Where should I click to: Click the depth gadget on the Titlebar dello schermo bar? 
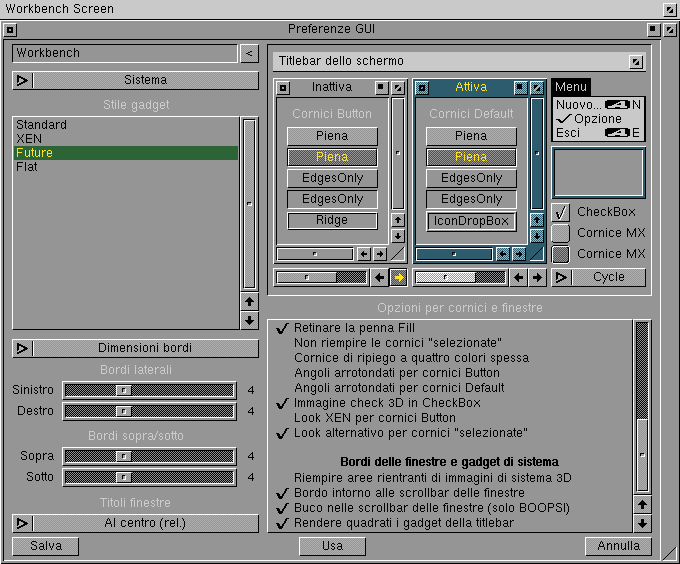[636, 61]
